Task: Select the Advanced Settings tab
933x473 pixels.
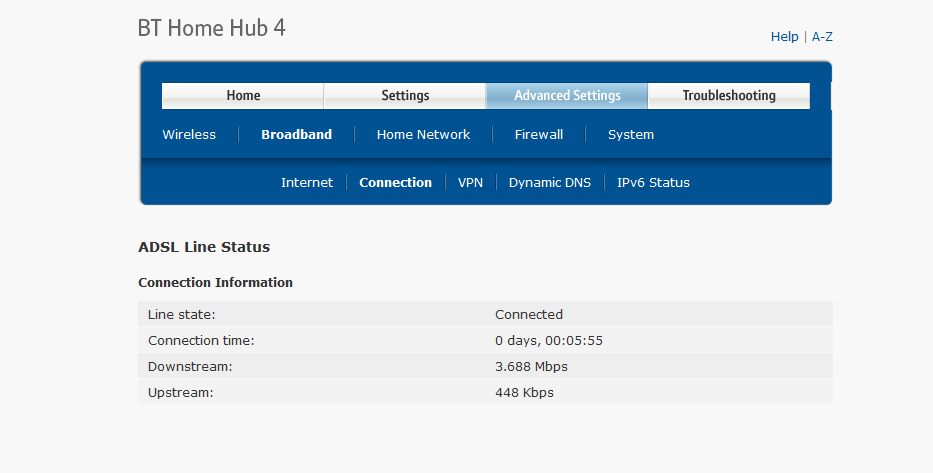Action: click(x=567, y=96)
